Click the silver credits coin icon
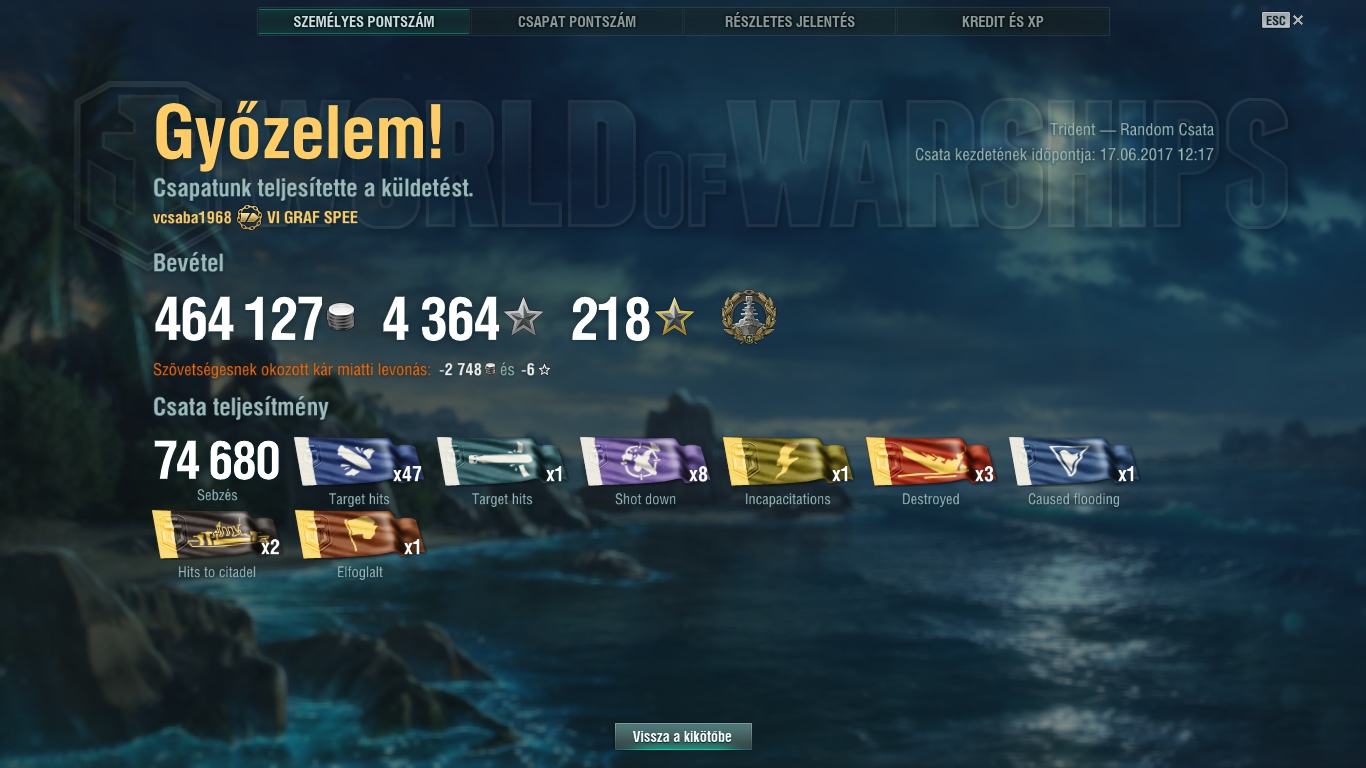This screenshot has height=768, width=1366. pos(341,319)
